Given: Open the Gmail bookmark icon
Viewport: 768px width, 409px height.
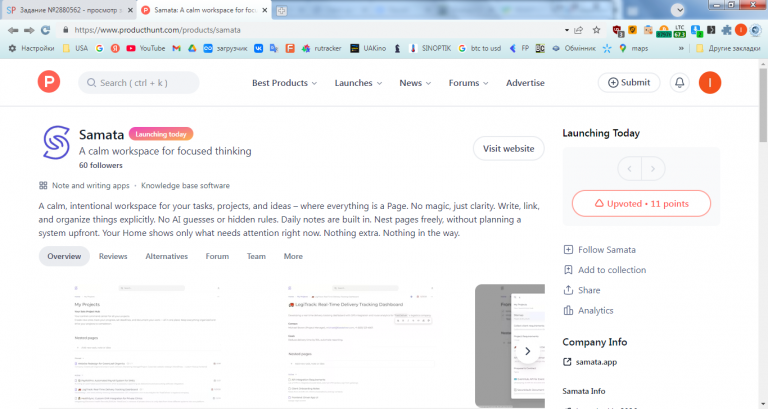Looking at the screenshot, I should point(176,48).
